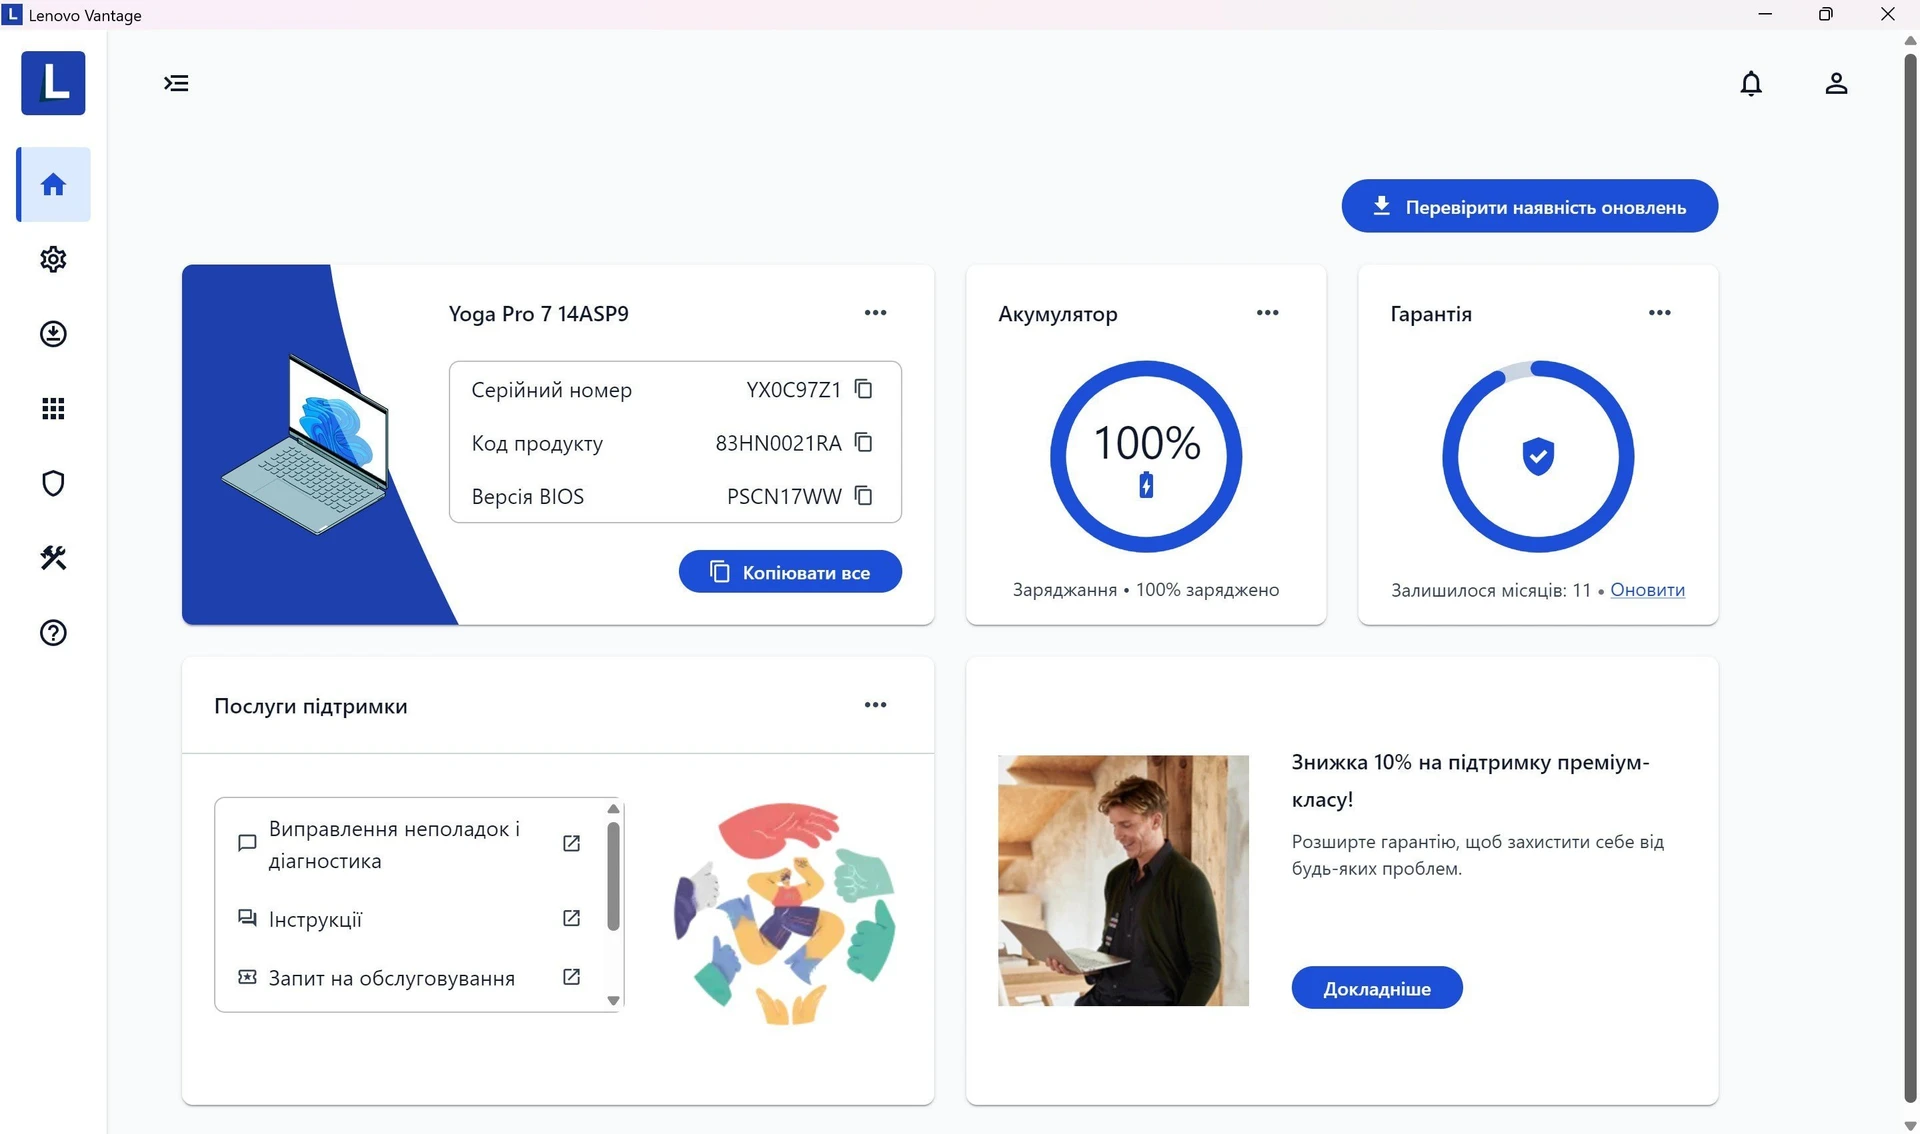
Task: Open Device Settings gear in sidebar
Action: (x=53, y=260)
